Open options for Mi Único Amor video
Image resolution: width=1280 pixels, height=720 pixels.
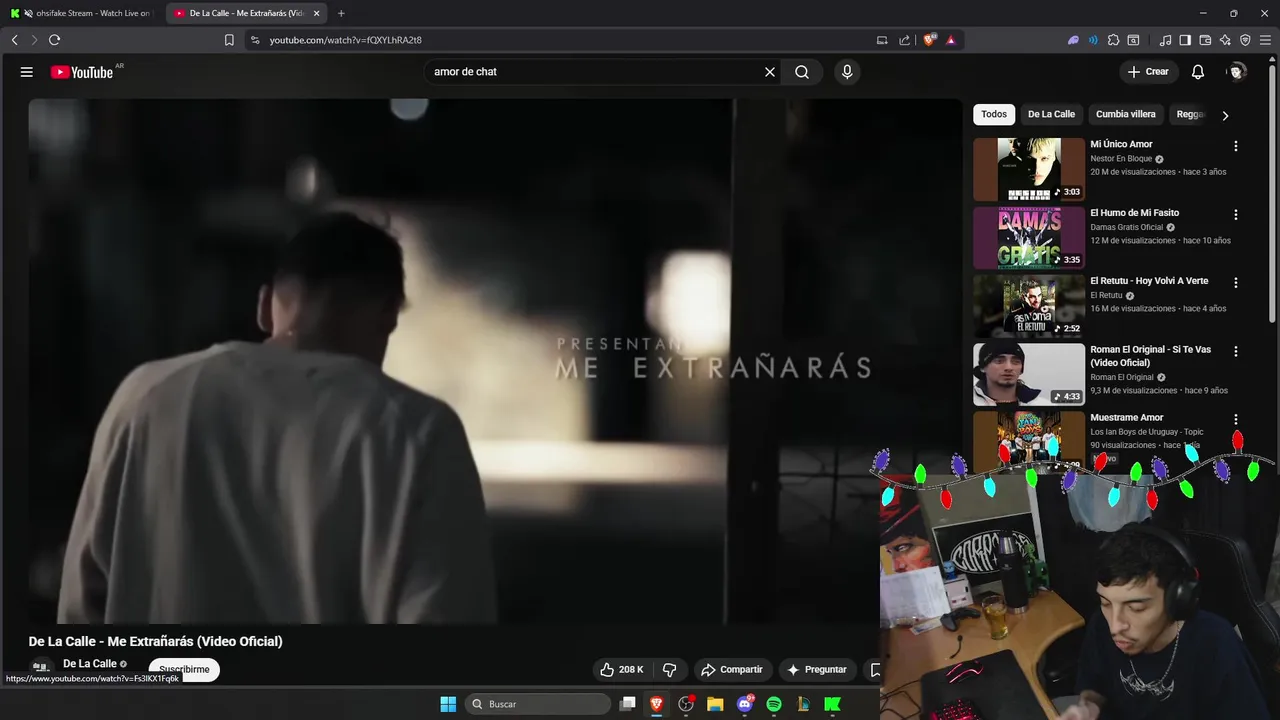point(1235,146)
